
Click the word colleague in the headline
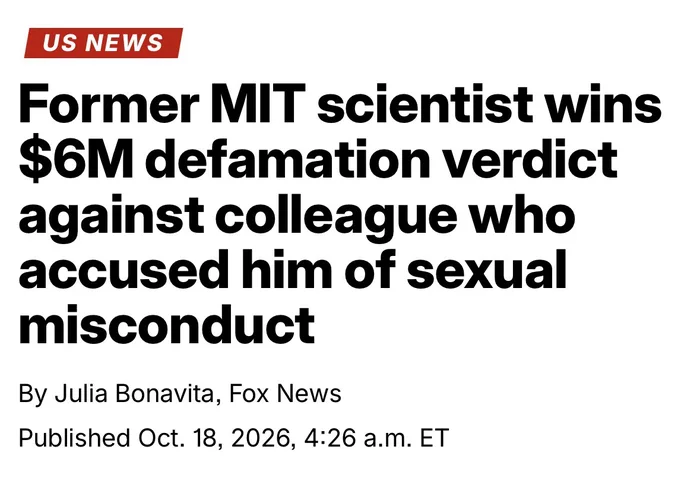[x=336, y=218]
